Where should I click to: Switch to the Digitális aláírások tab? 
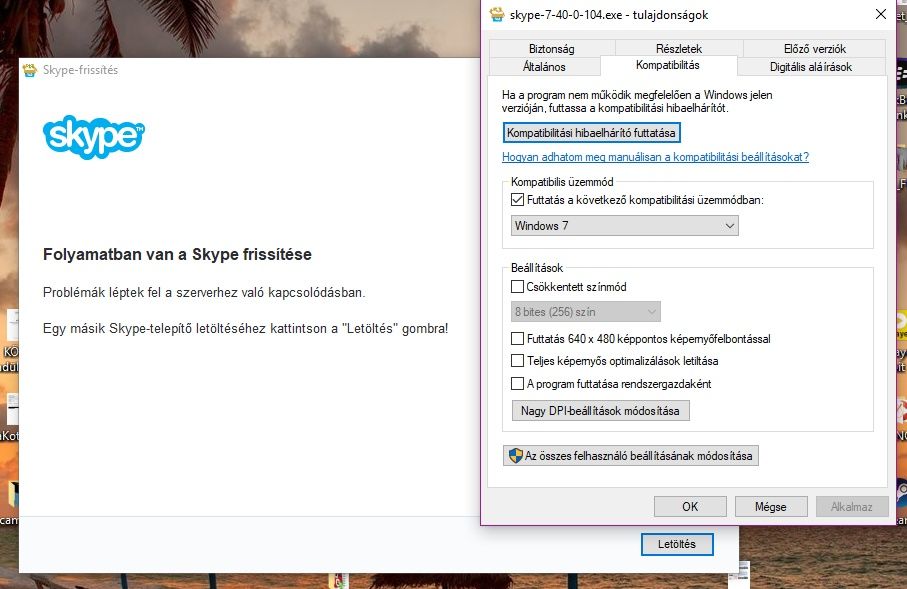tap(811, 67)
